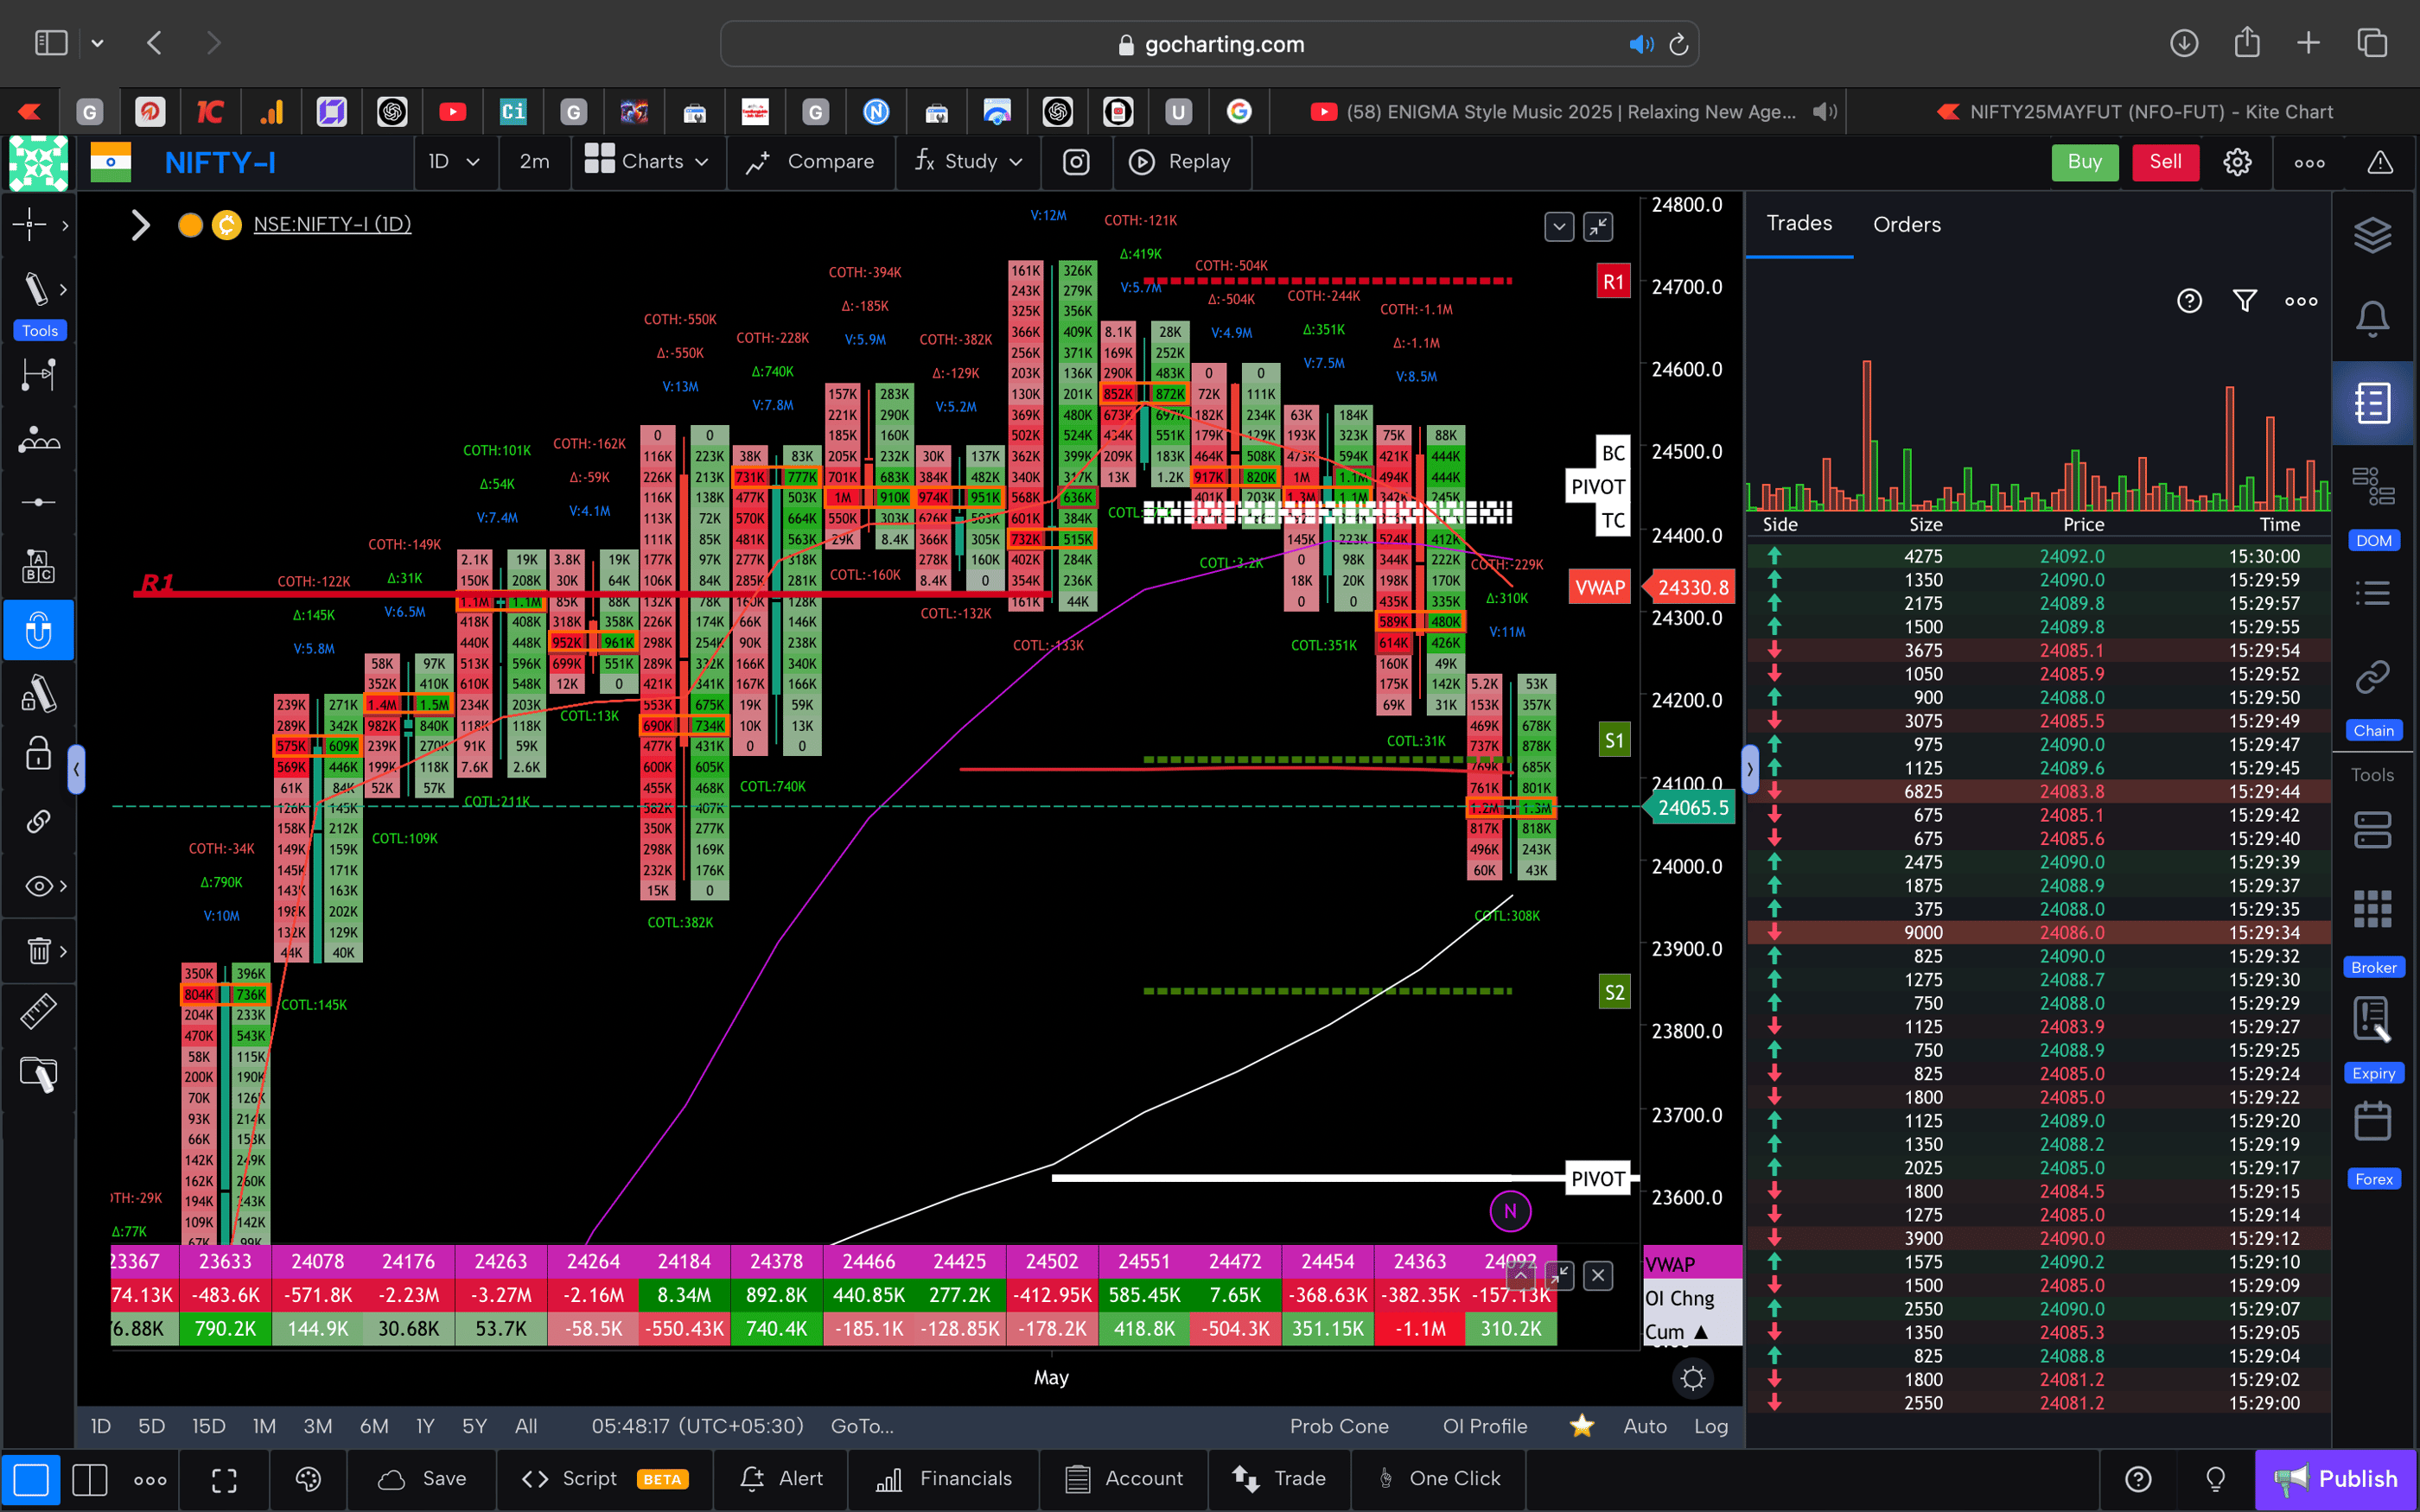Take a chart snapshot with the camera icon
2420x1512 pixels.
1076,161
